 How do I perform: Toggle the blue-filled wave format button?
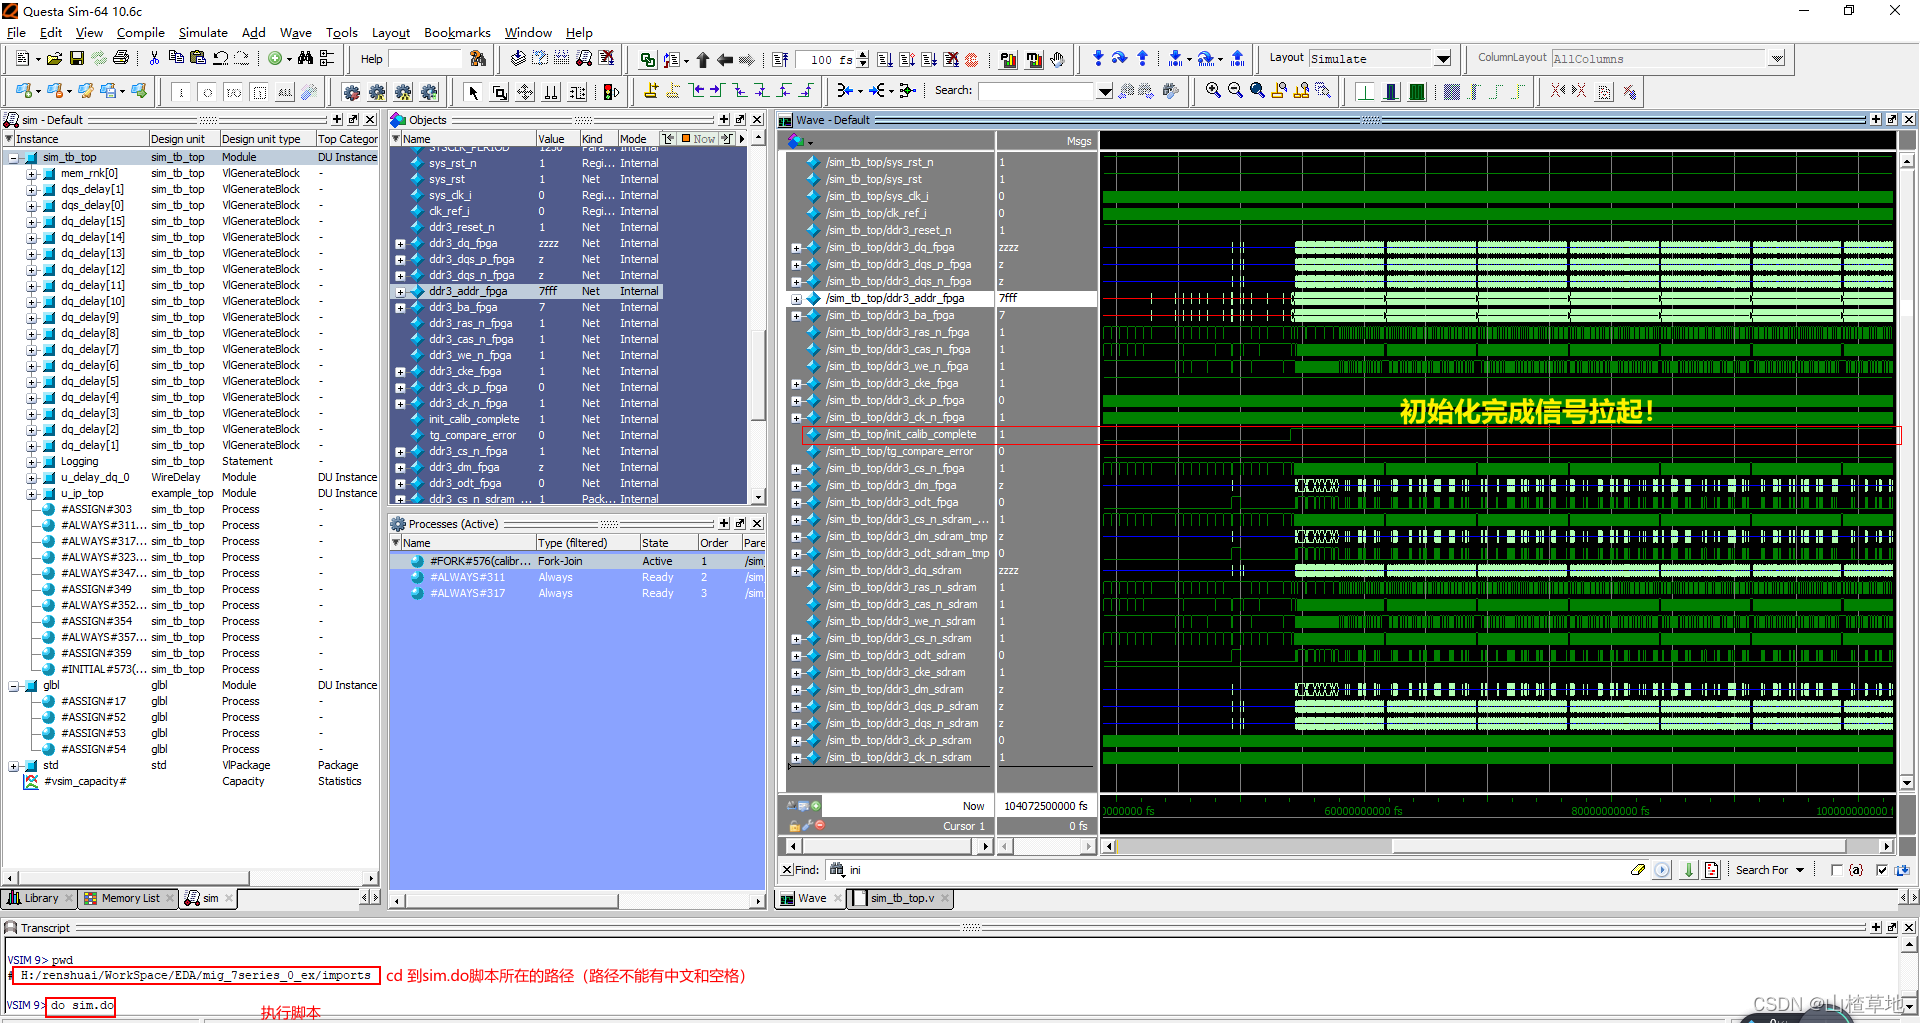(1391, 92)
